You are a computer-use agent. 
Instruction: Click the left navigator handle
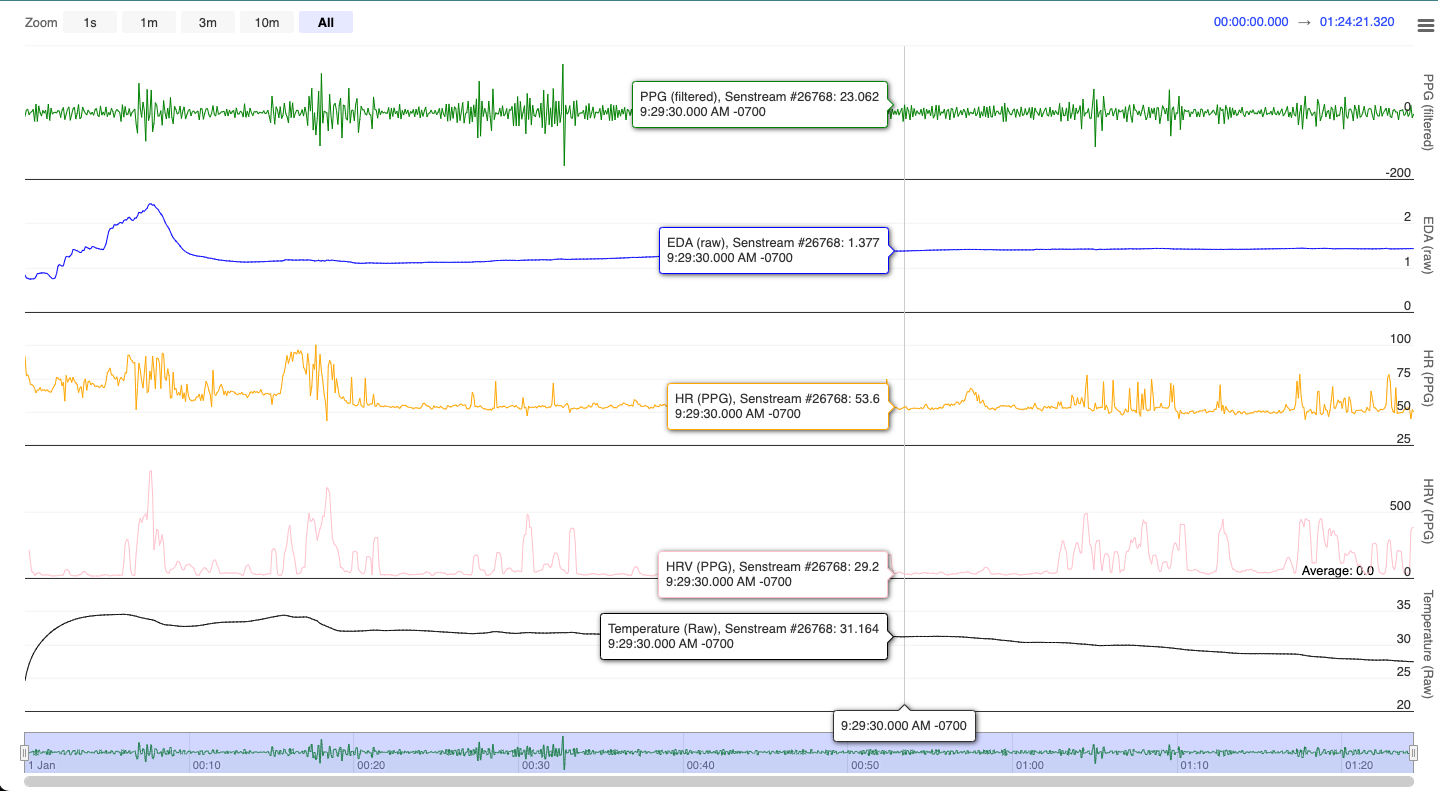click(25, 752)
